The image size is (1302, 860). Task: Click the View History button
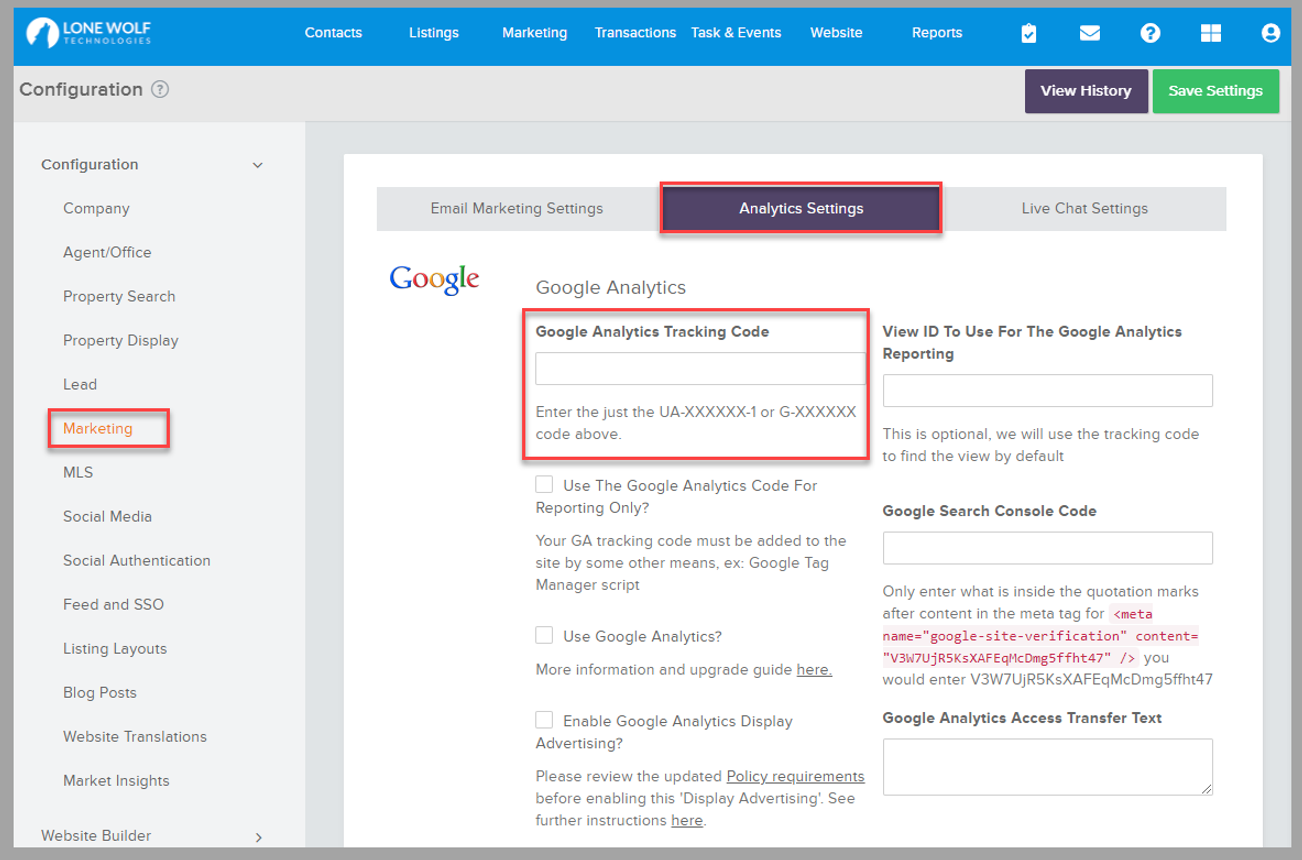coord(1086,91)
